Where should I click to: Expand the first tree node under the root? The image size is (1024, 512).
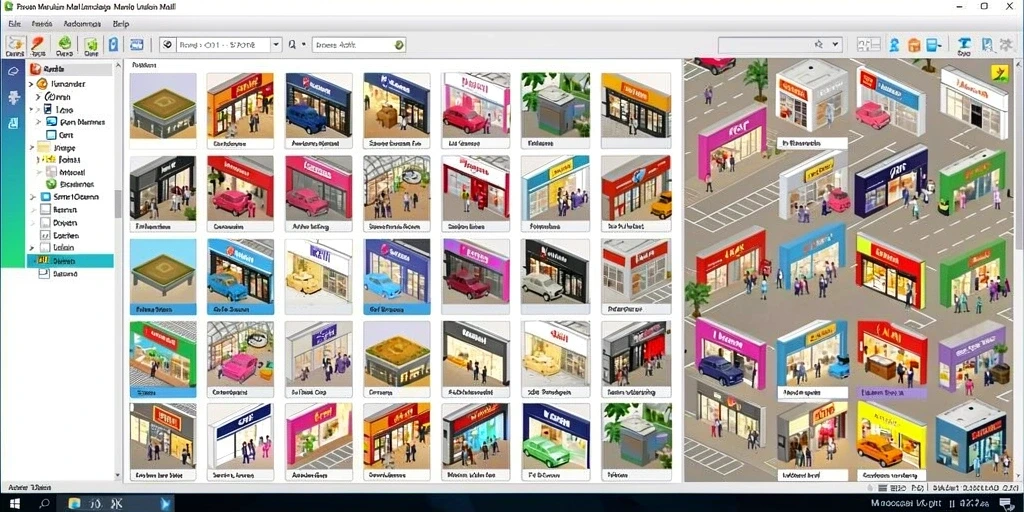(x=31, y=84)
